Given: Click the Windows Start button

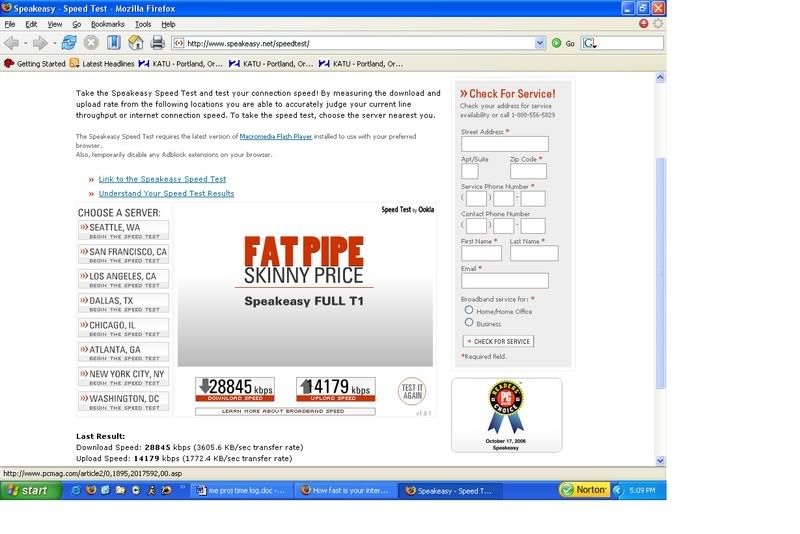Looking at the screenshot, I should (30, 490).
